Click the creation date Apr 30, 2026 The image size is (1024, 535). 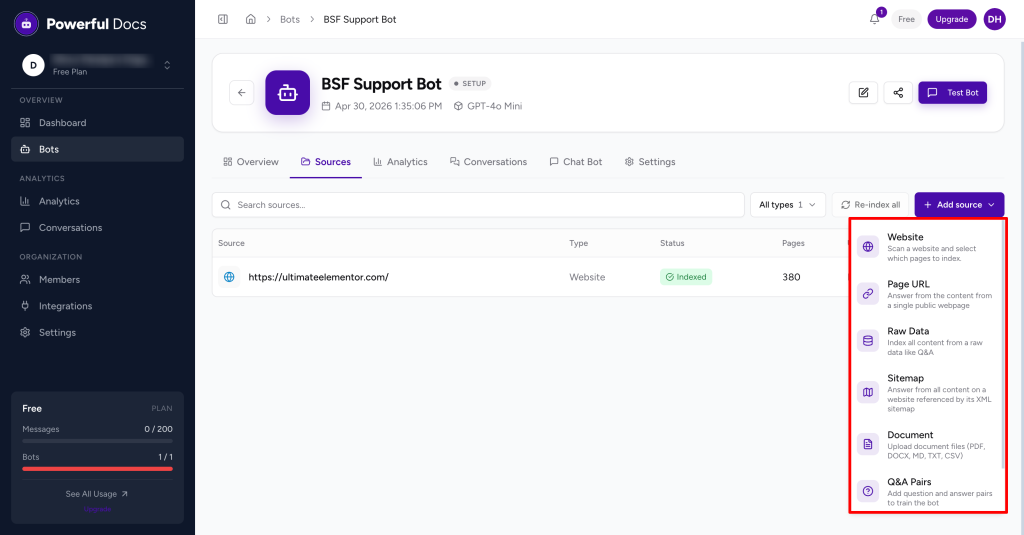pyautogui.click(x=381, y=106)
